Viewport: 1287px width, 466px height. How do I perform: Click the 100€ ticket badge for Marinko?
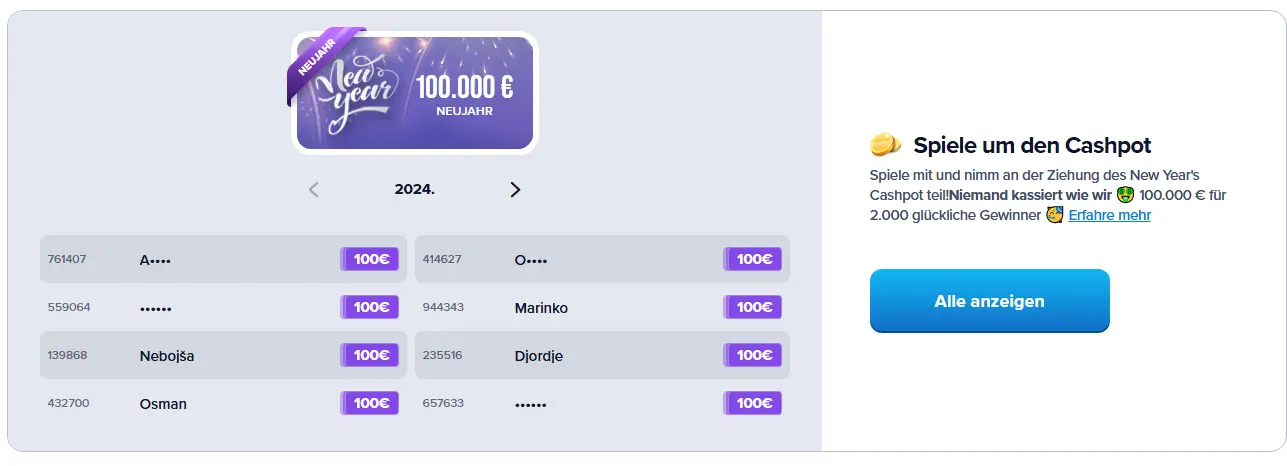pyautogui.click(x=753, y=307)
